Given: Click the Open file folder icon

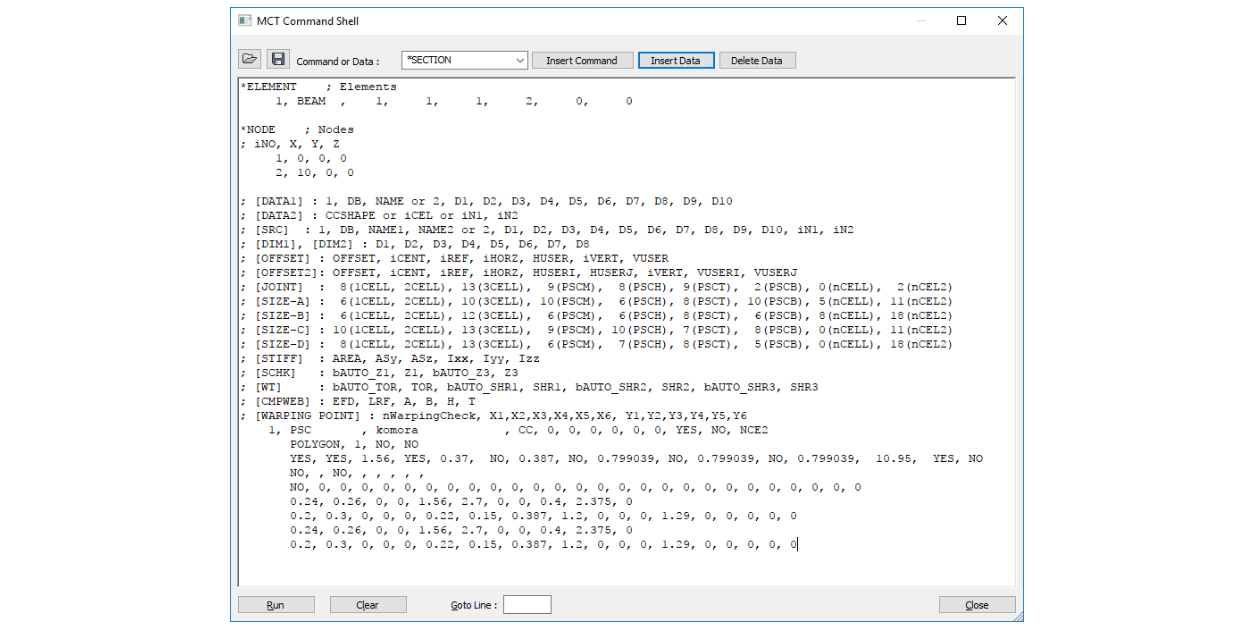Looking at the screenshot, I should pyautogui.click(x=249, y=60).
